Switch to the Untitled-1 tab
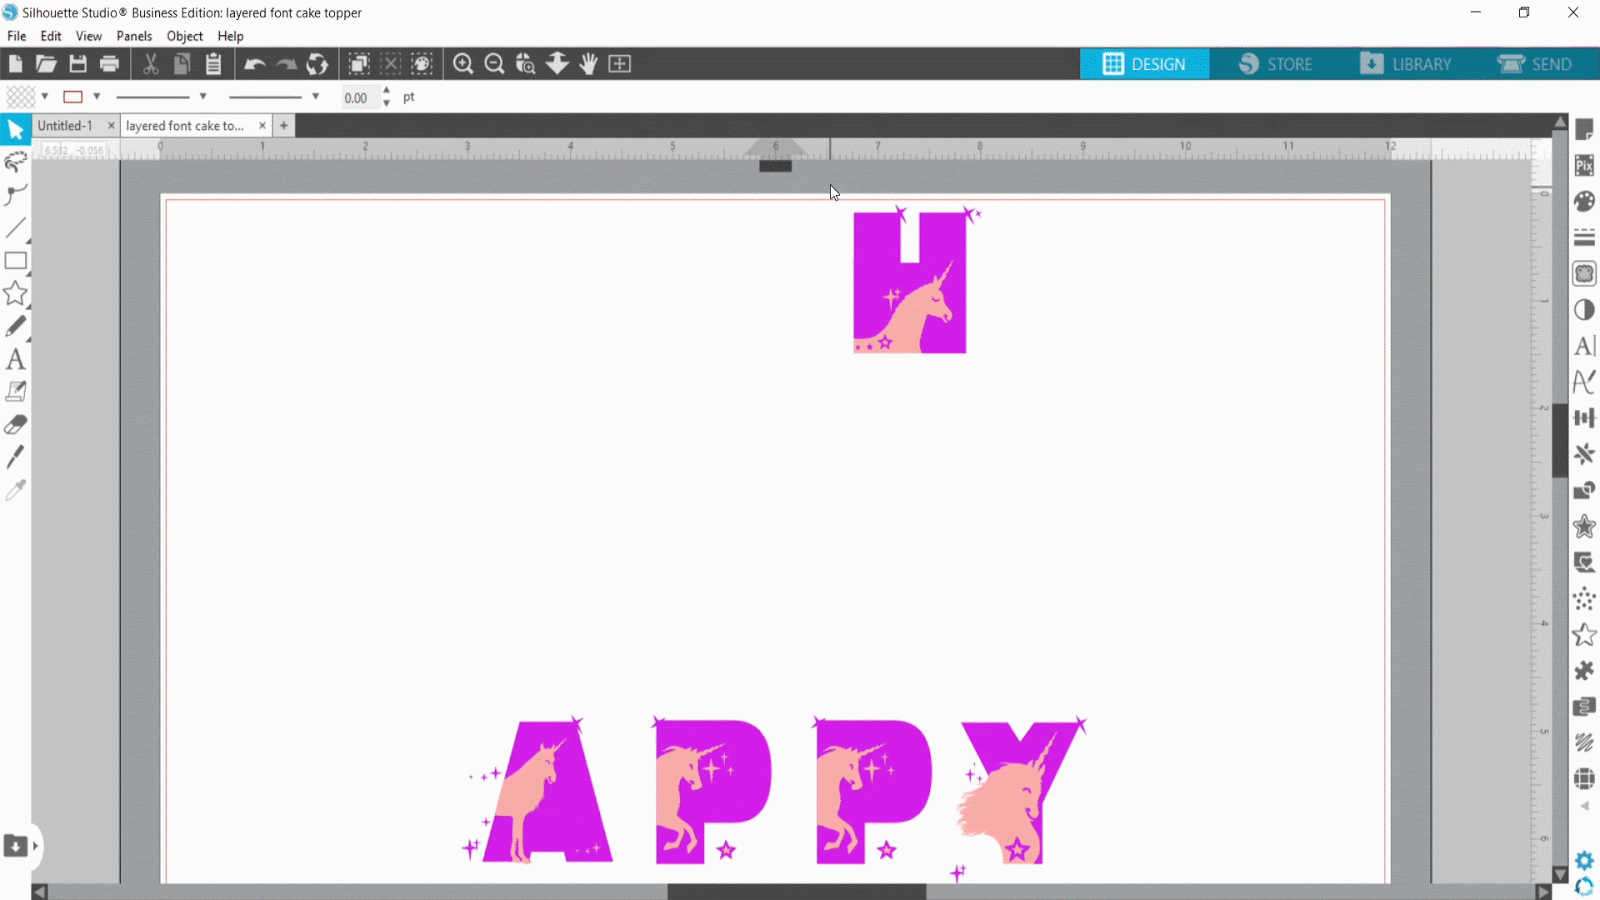 [x=65, y=125]
